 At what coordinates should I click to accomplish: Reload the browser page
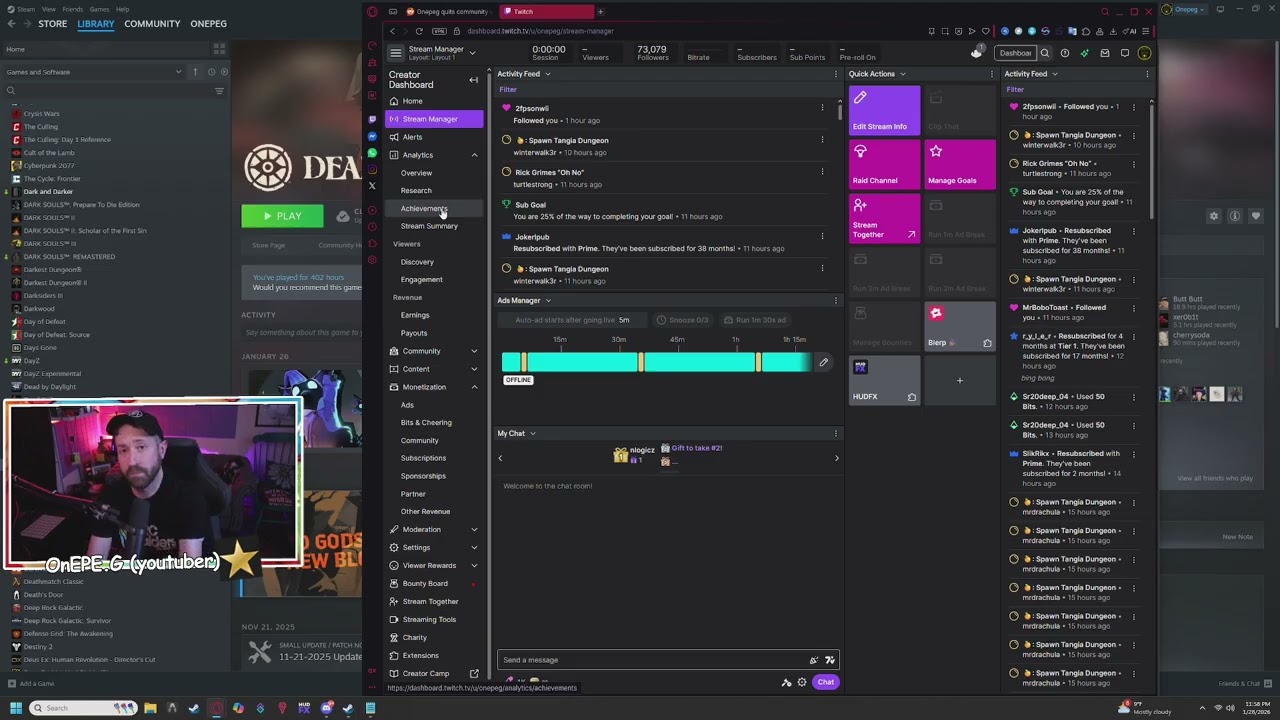tap(419, 31)
